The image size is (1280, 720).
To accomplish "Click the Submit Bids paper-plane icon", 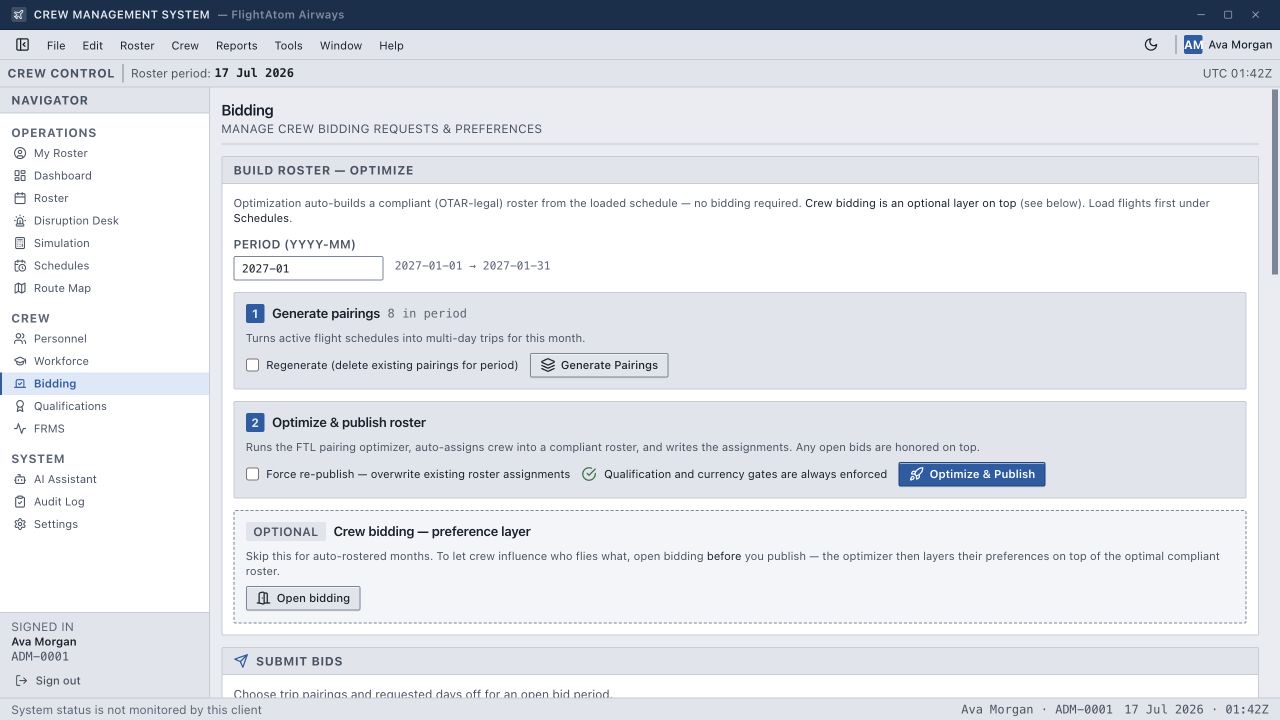I will click(241, 661).
